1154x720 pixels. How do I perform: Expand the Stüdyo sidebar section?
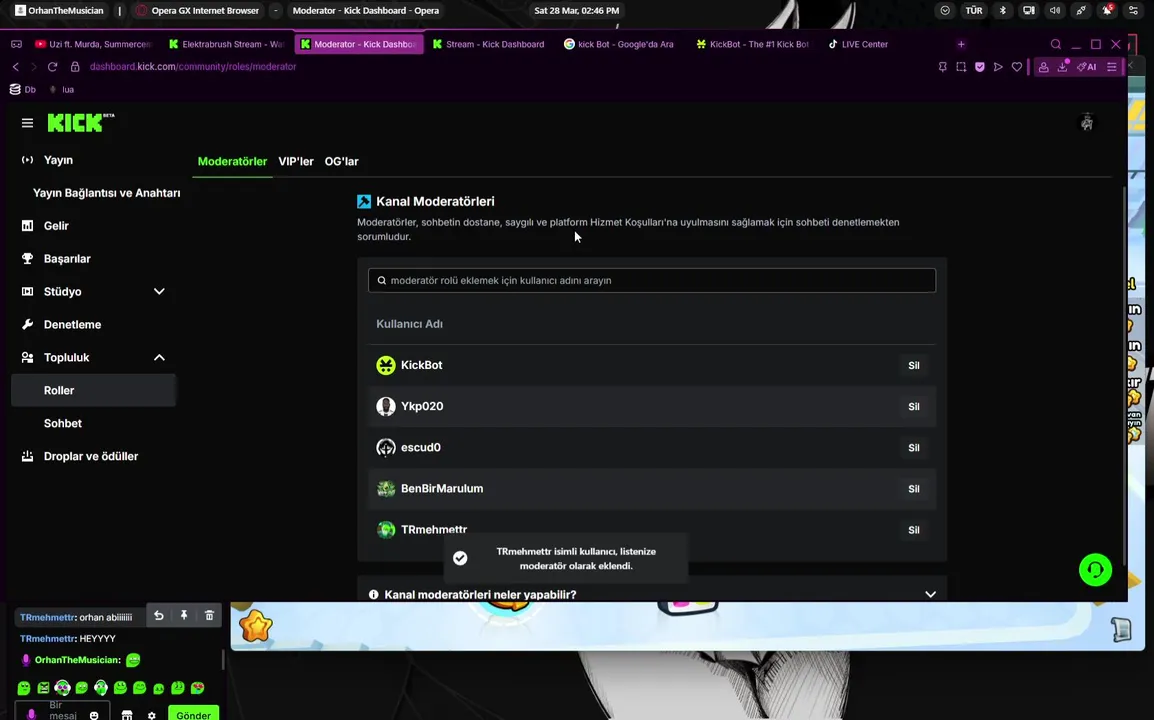(x=159, y=292)
